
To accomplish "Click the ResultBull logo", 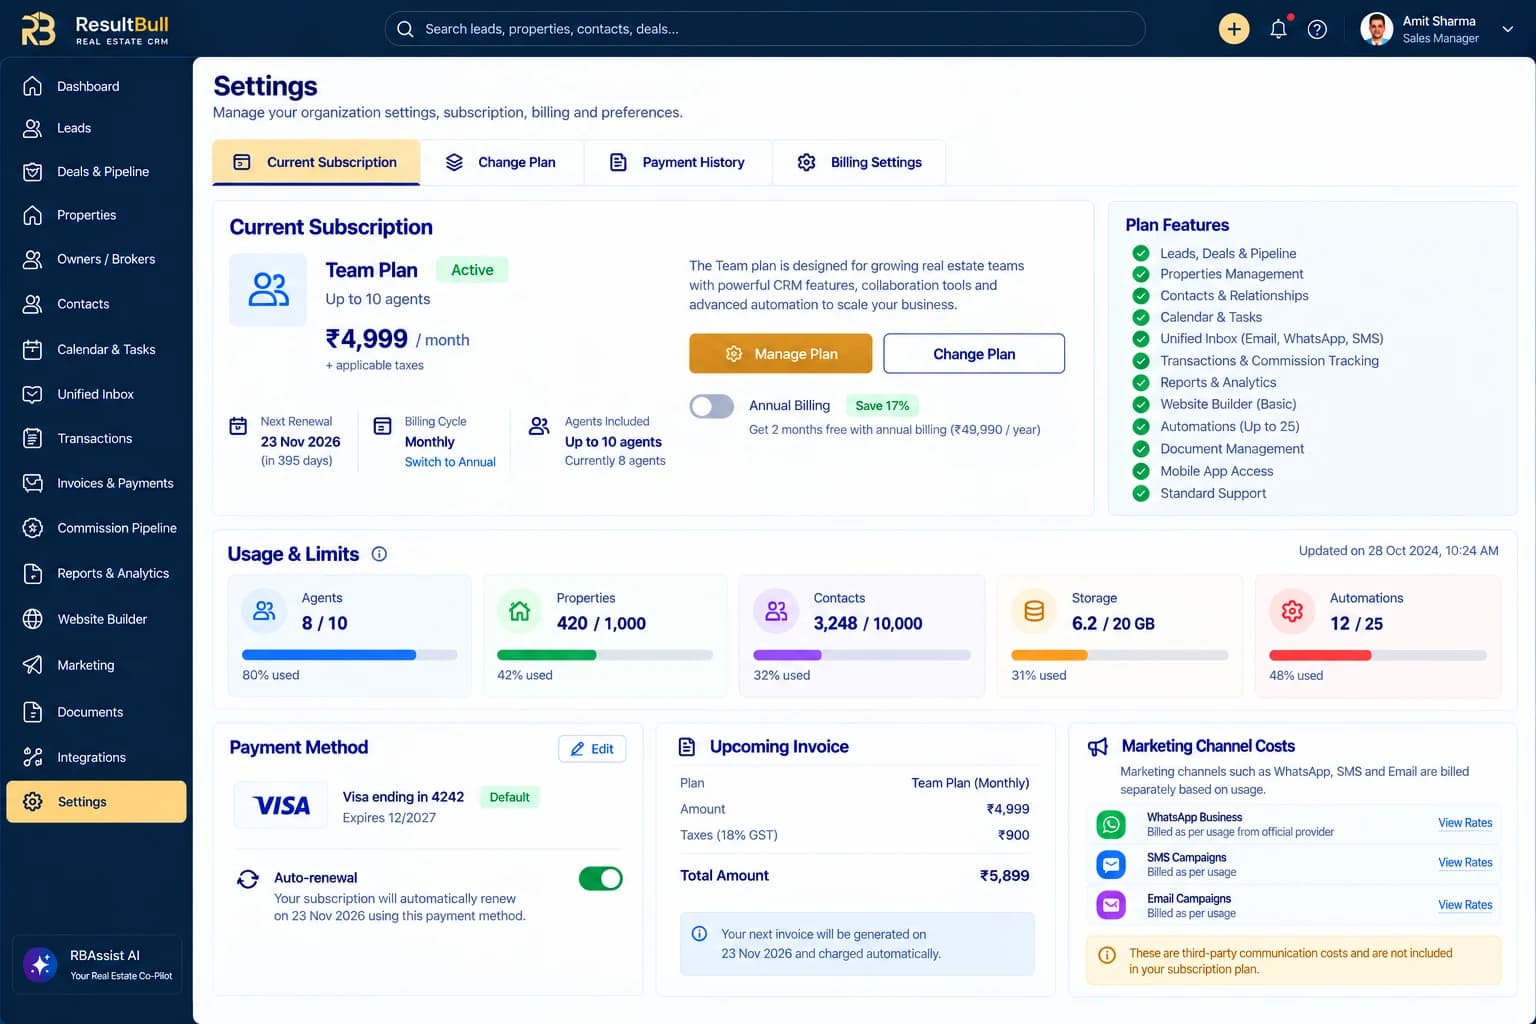I will [95, 29].
